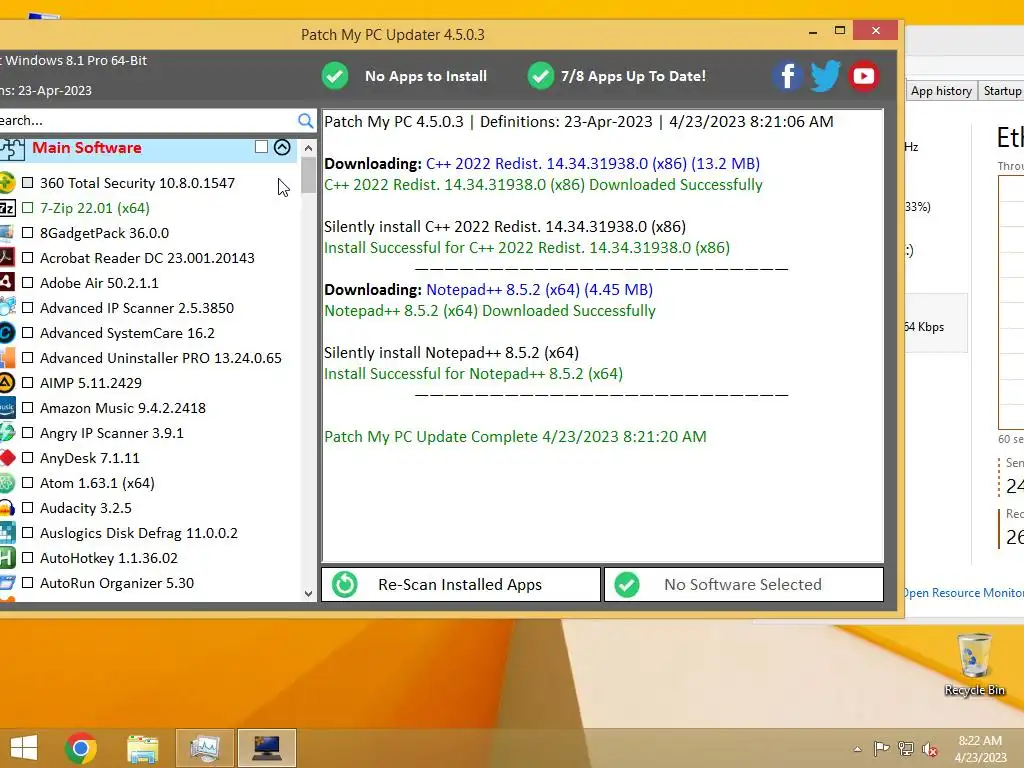
Task: Open Resource Monitor link in Task Manager
Action: point(963,593)
